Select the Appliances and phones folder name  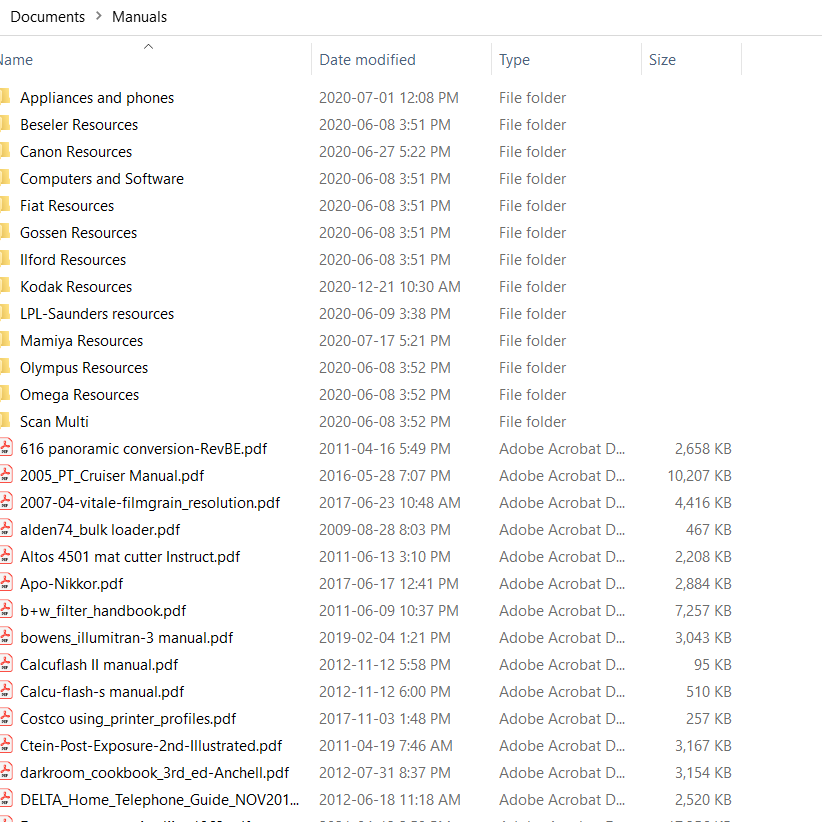click(x=97, y=98)
